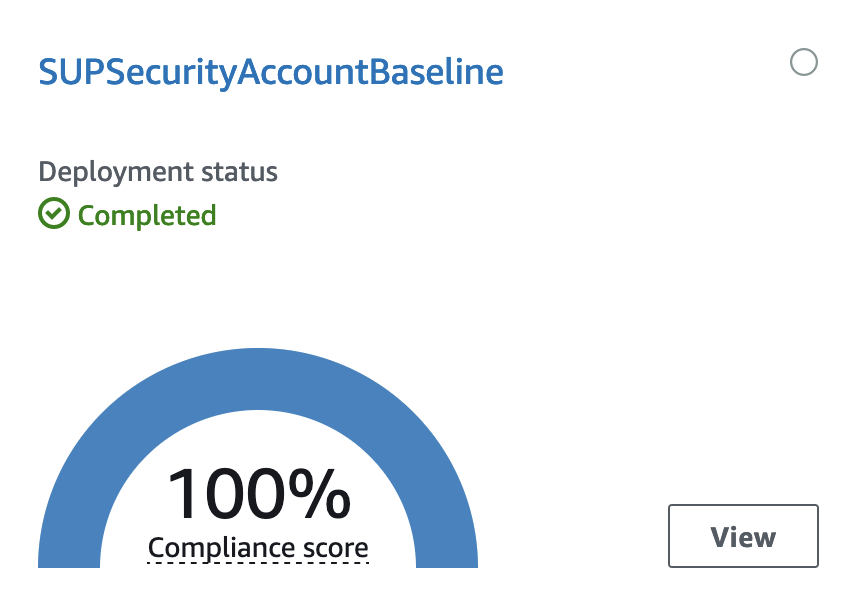Click the large 100% number in gauge
Image resolution: width=852 pixels, height=608 pixels.
(x=259, y=494)
